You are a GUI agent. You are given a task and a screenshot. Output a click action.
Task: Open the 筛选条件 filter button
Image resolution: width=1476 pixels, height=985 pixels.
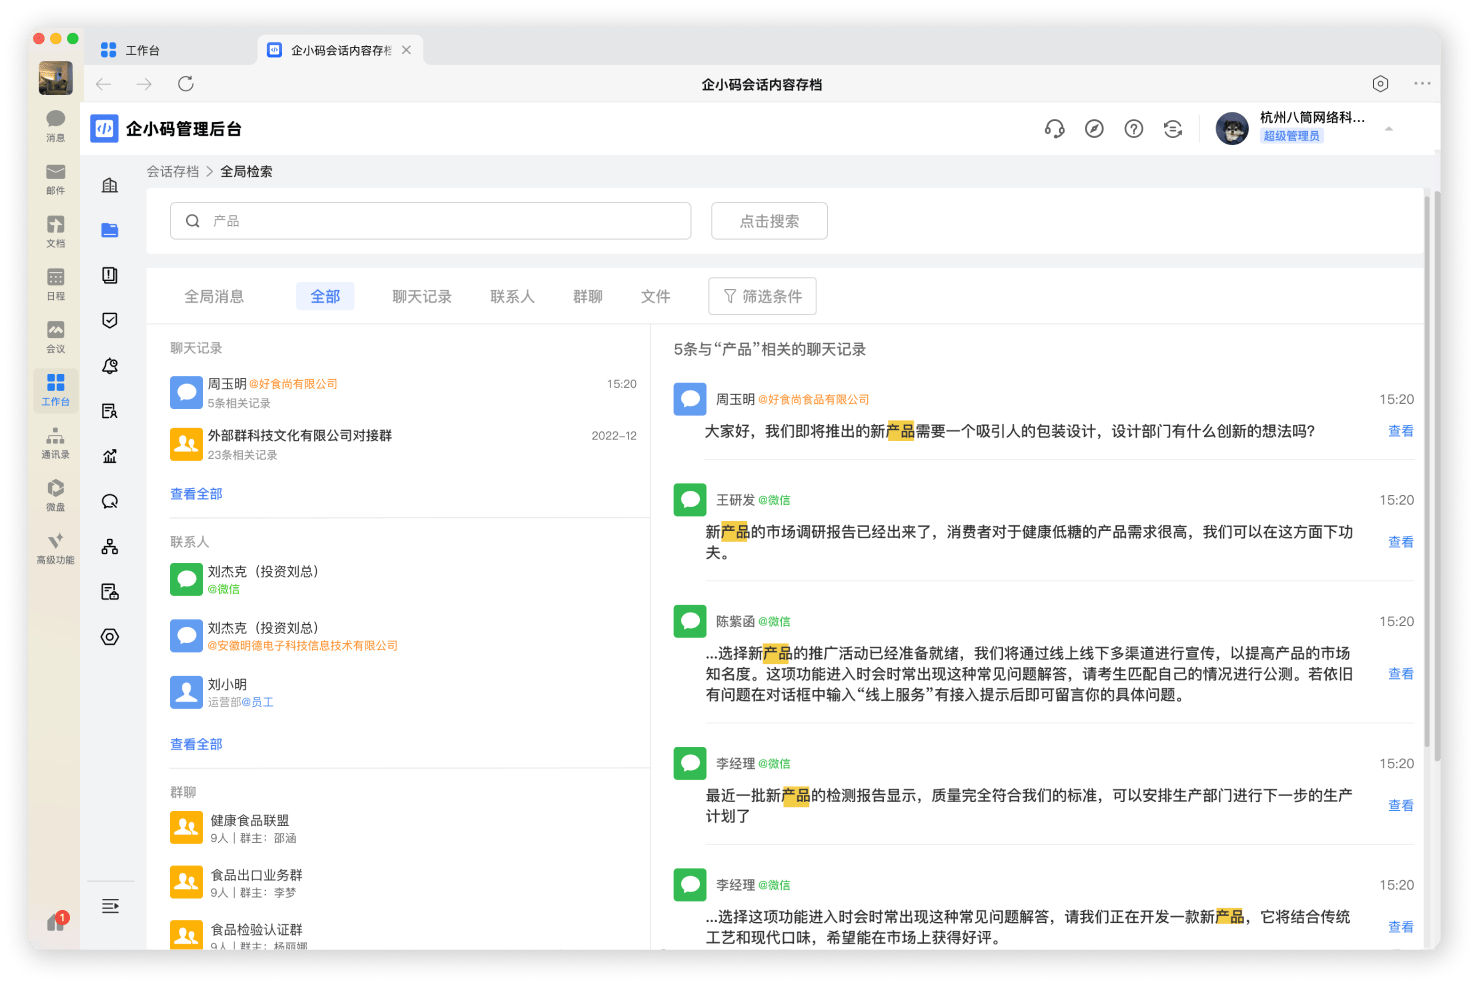tap(762, 296)
